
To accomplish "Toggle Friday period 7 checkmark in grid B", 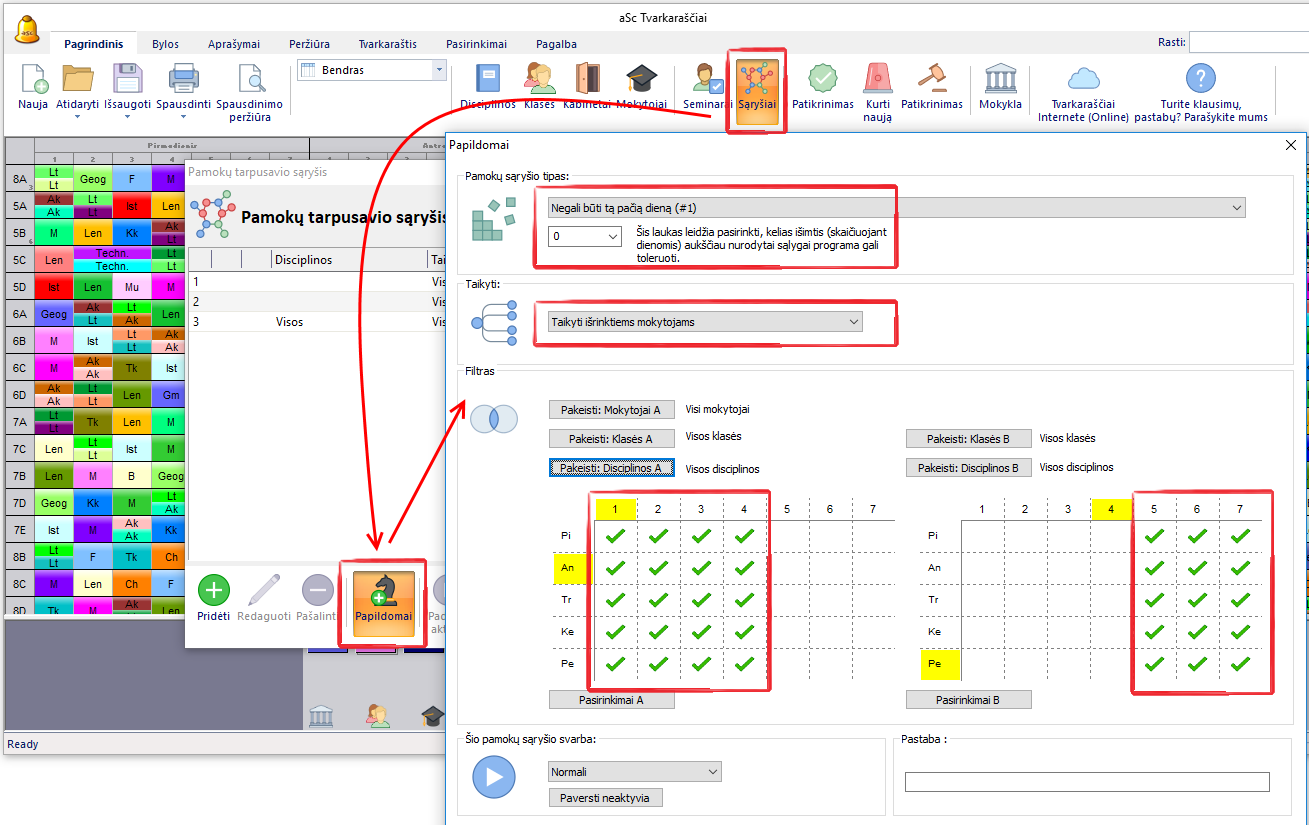I will pyautogui.click(x=1240, y=663).
